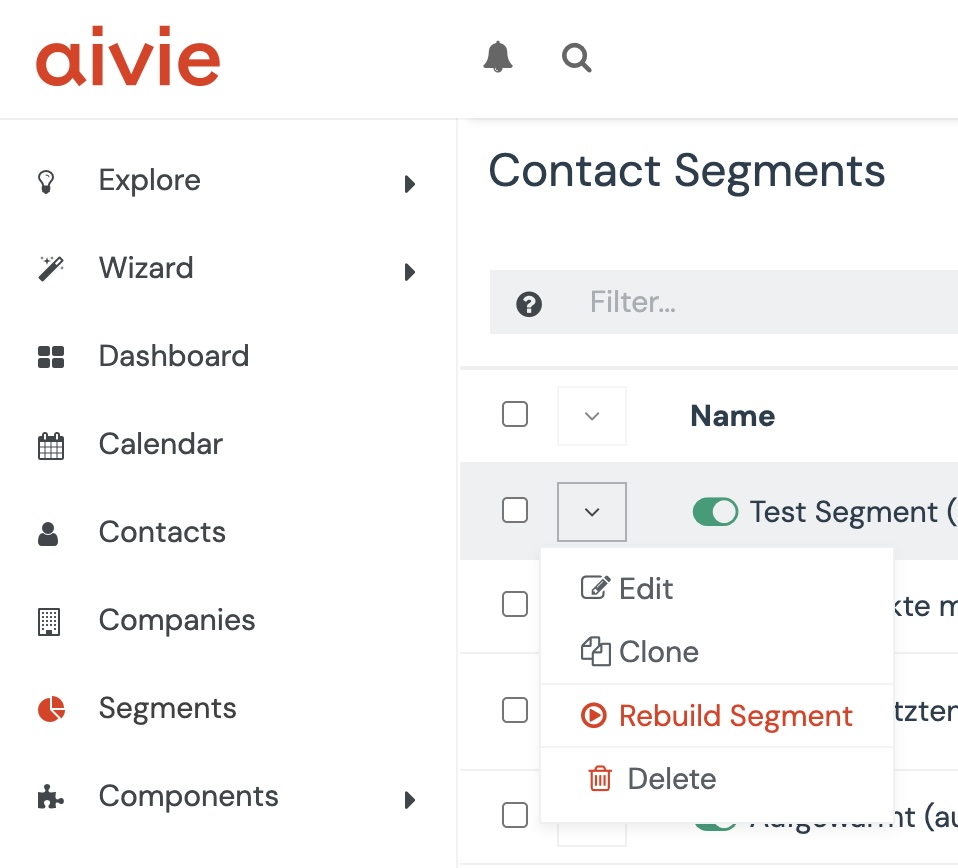958x868 pixels.
Task: Click the Calendar sidebar icon
Action: pos(51,445)
